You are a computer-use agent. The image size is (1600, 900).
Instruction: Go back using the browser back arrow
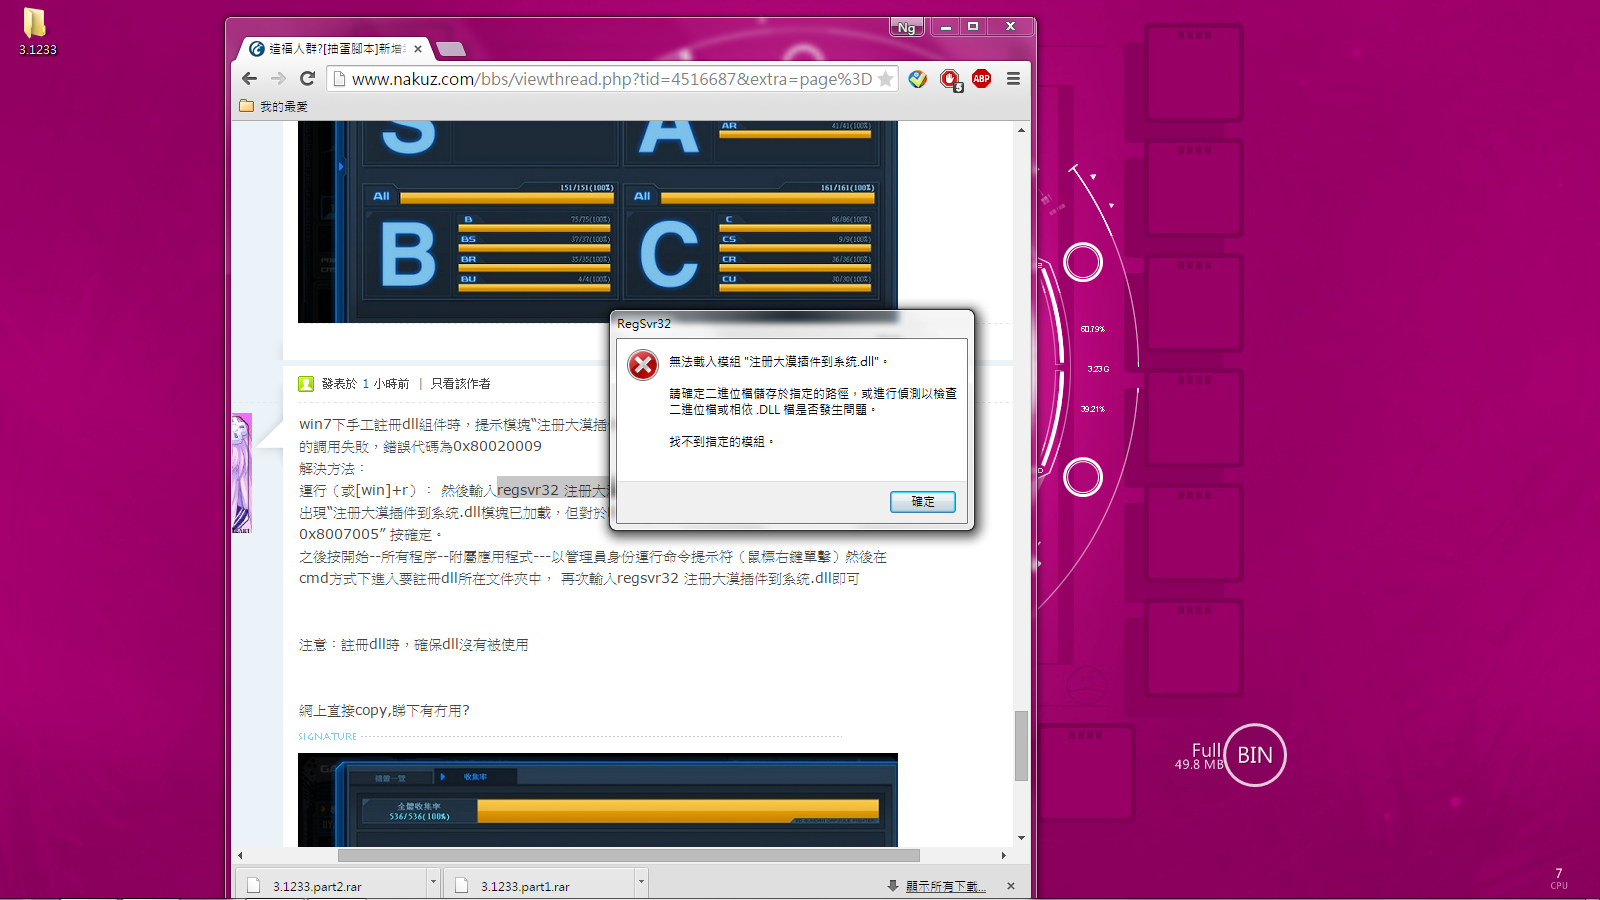click(250, 79)
